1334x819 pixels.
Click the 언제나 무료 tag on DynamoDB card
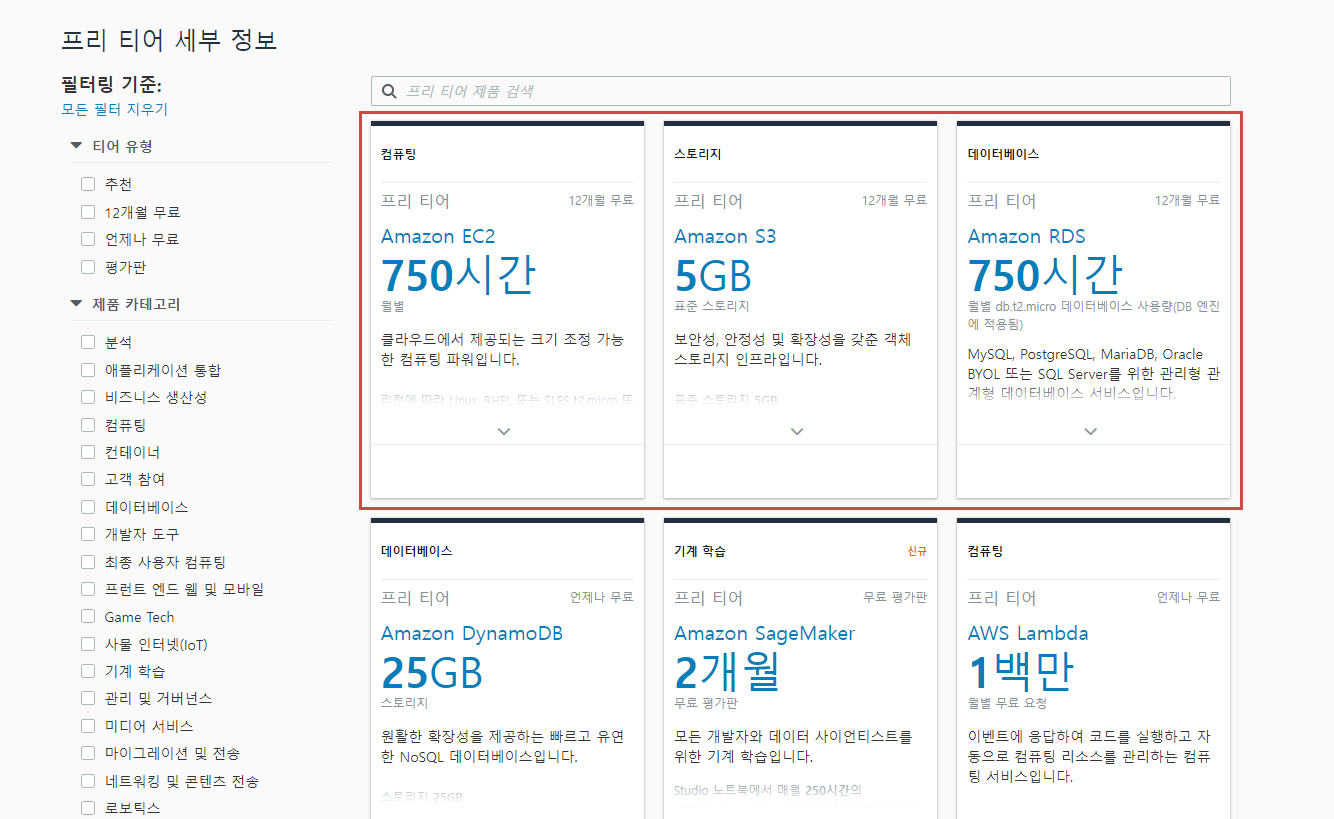click(602, 597)
